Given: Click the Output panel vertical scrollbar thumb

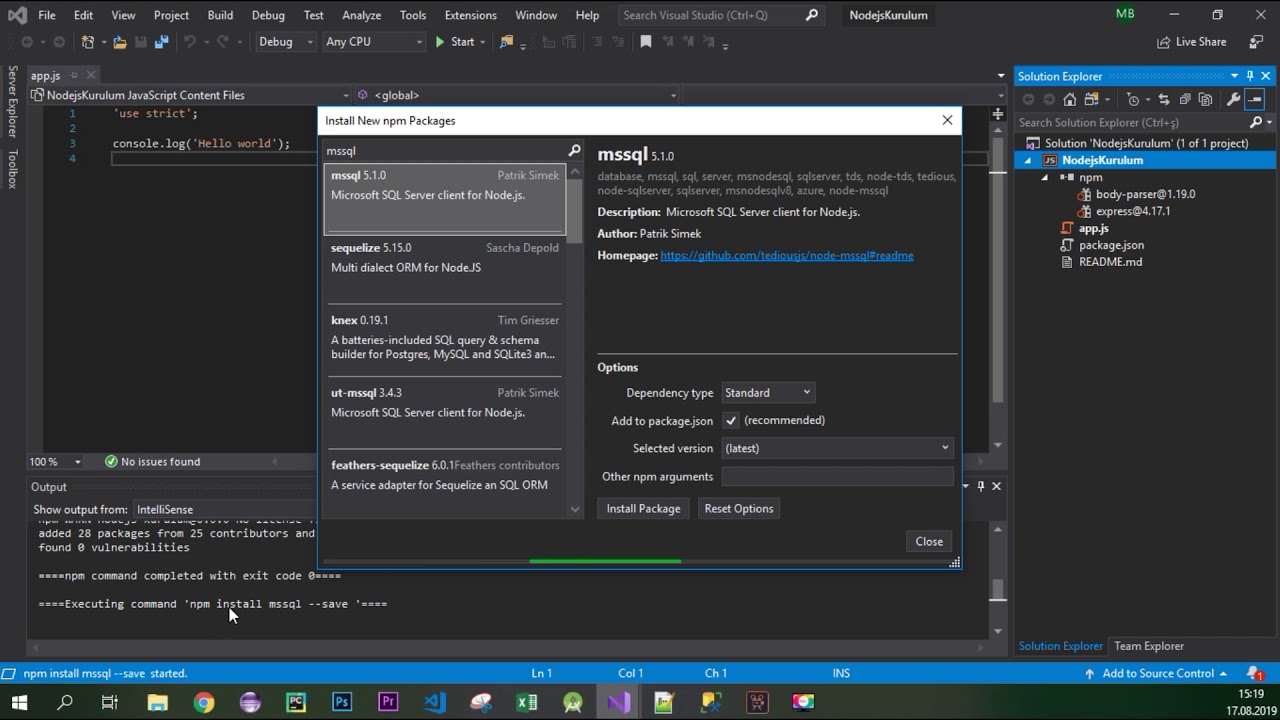Looking at the screenshot, I should click(x=997, y=591).
